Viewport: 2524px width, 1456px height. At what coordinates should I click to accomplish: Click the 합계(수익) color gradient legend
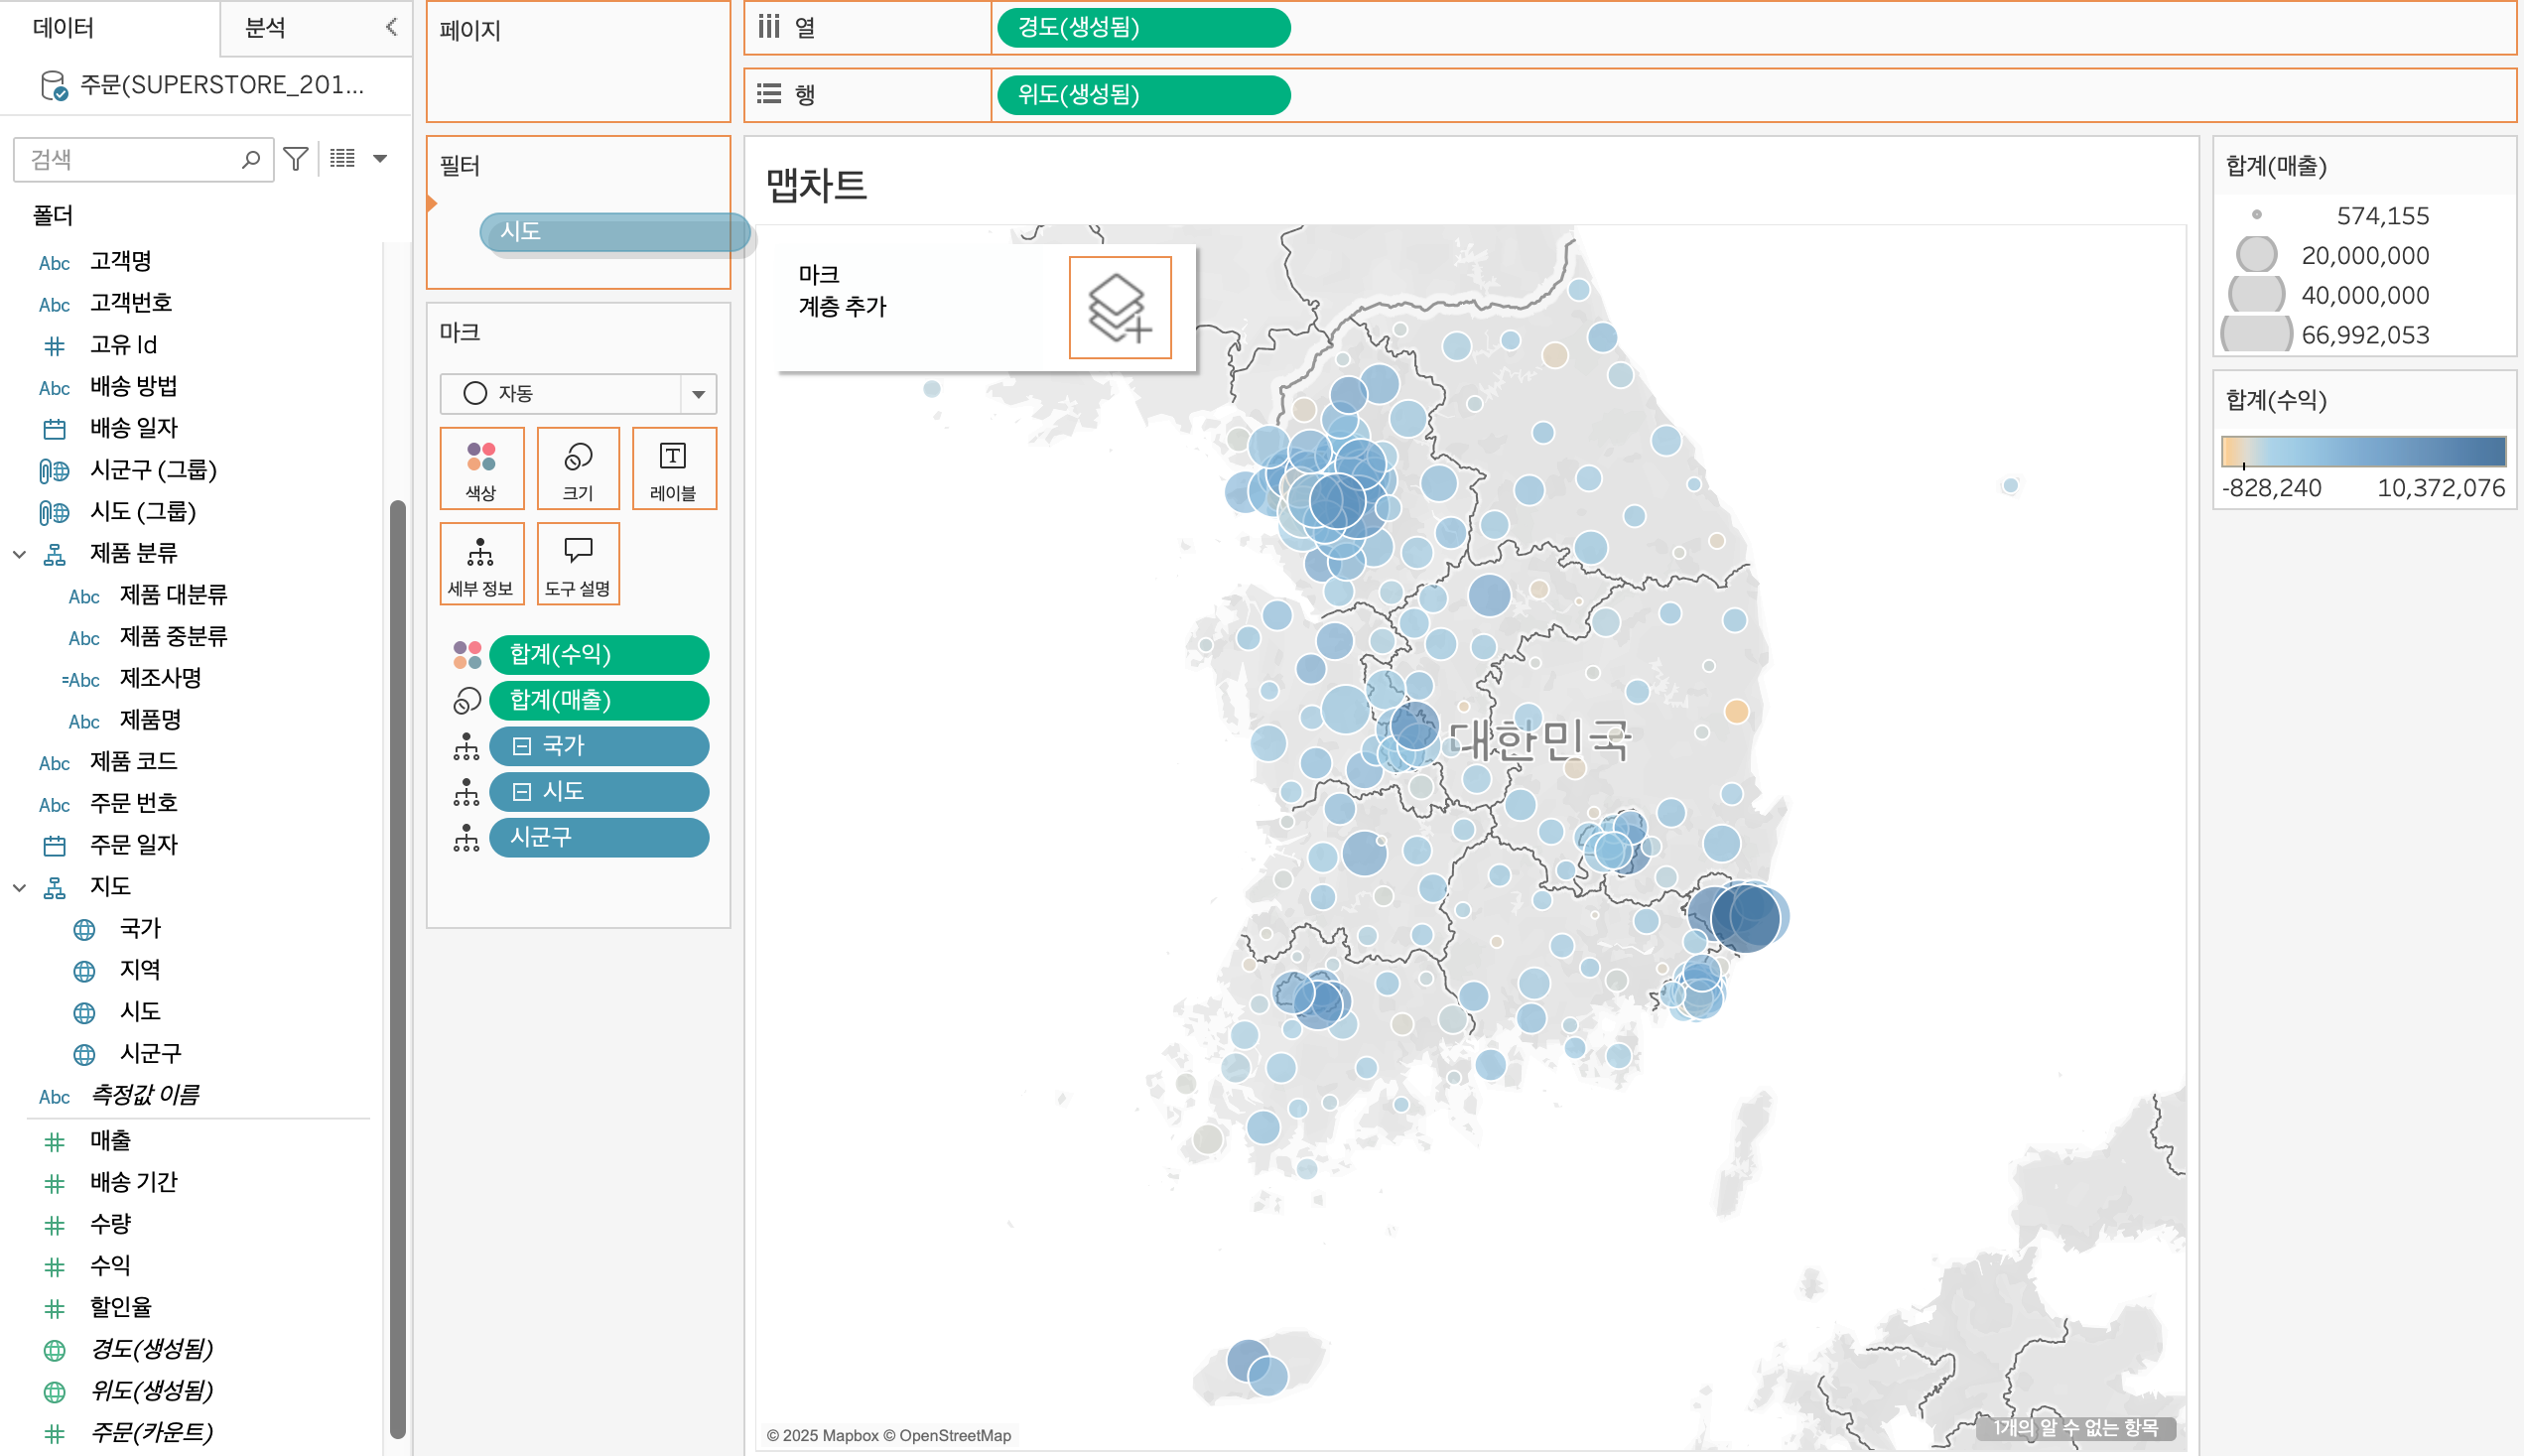pos(2363,451)
